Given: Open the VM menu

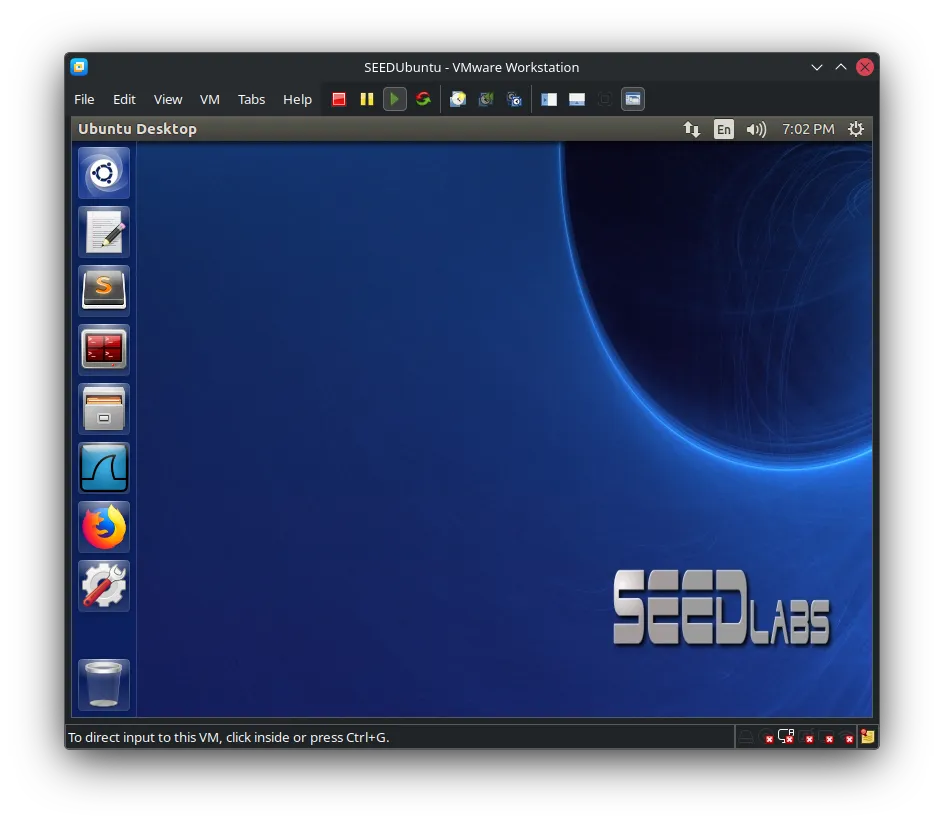Looking at the screenshot, I should click(x=209, y=99).
